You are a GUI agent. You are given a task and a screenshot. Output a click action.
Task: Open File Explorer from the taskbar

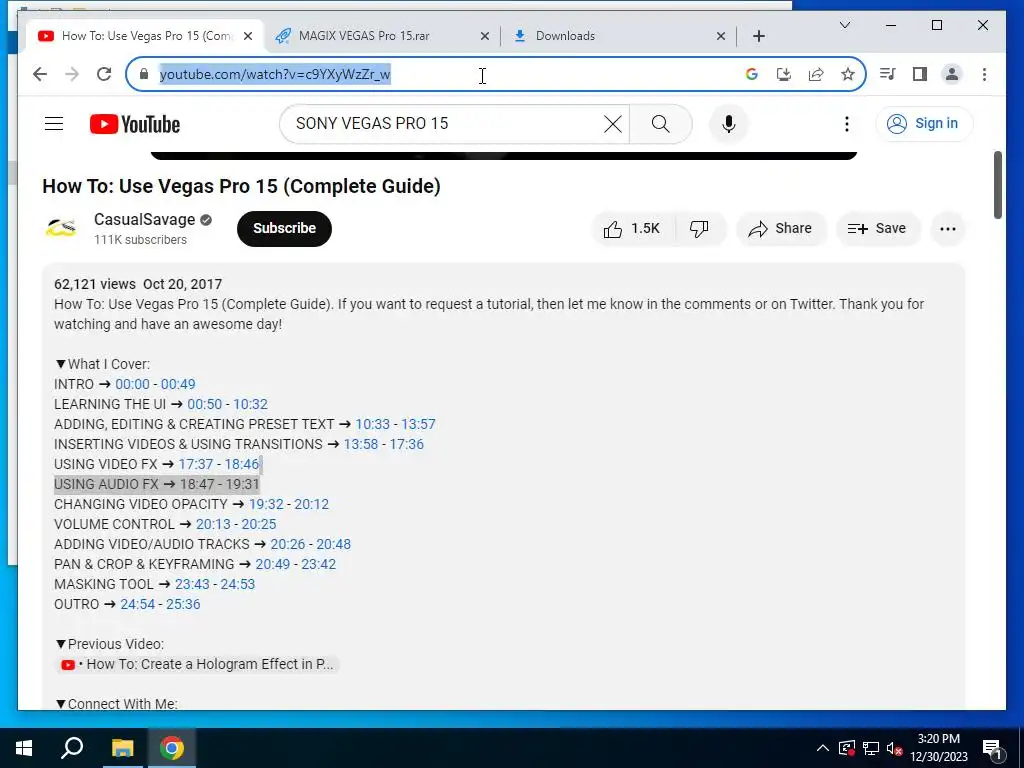tap(122, 748)
